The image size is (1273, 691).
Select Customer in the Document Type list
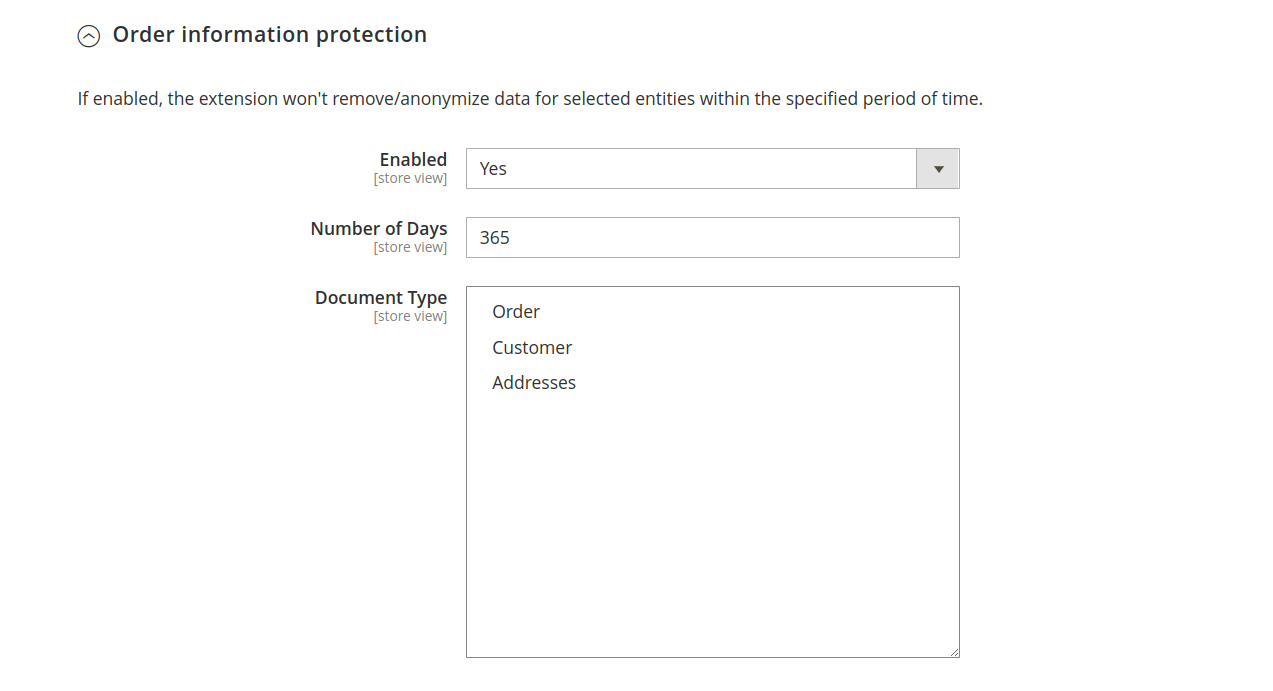(x=532, y=347)
